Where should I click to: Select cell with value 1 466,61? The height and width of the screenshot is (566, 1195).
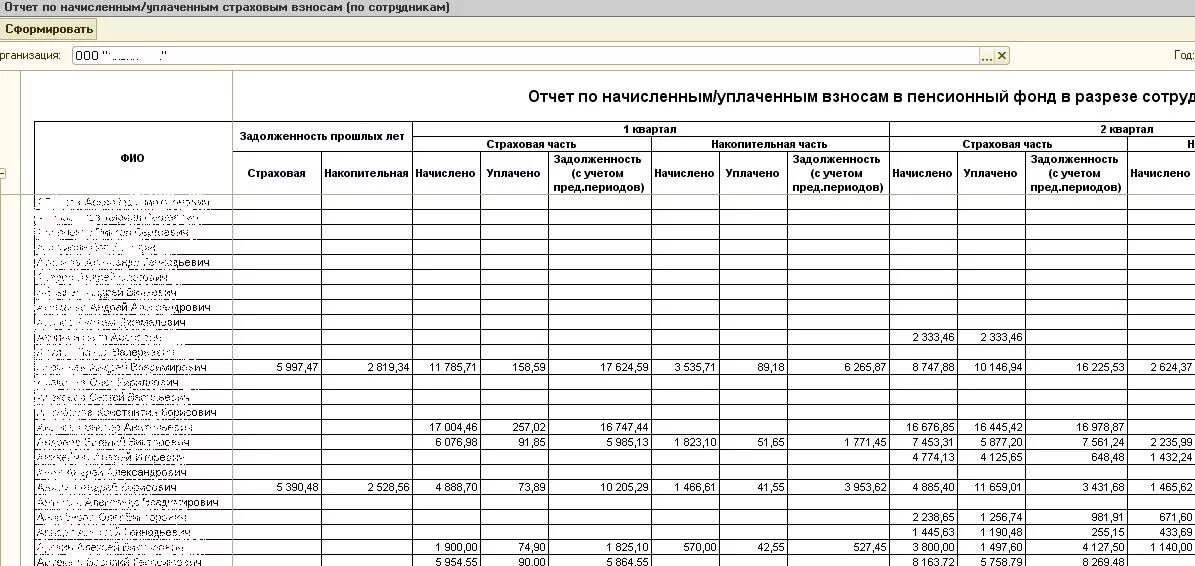click(686, 487)
